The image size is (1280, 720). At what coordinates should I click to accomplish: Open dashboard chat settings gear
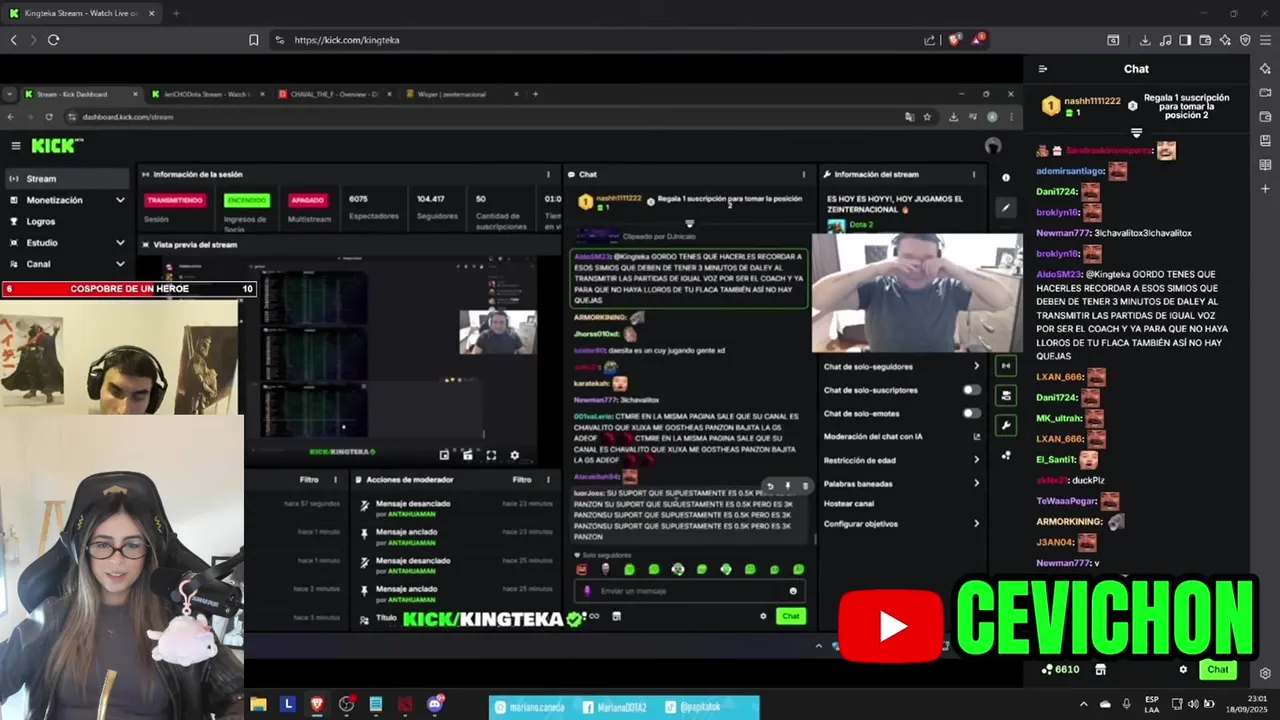point(763,616)
